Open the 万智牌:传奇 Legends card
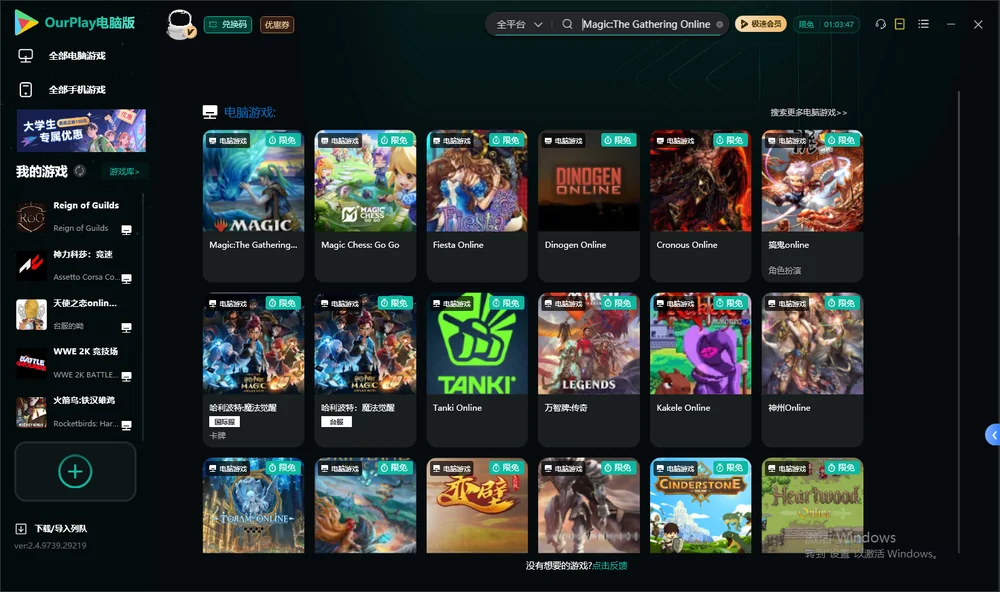 589,369
